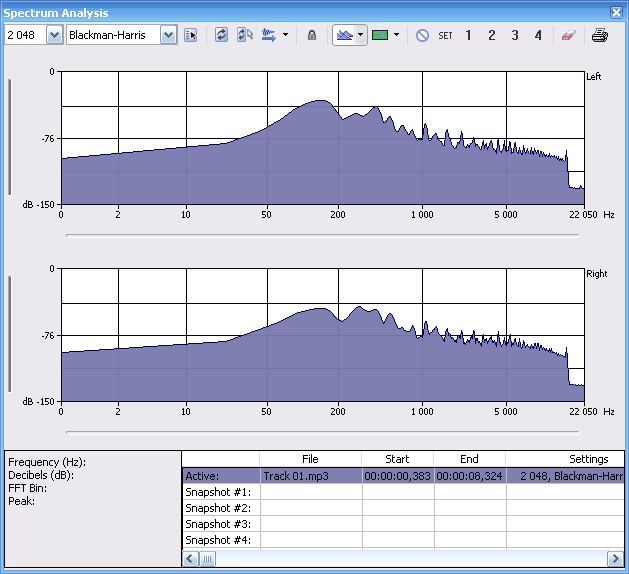Select the filled graph display icon
This screenshot has height=574, width=629.
click(x=345, y=35)
